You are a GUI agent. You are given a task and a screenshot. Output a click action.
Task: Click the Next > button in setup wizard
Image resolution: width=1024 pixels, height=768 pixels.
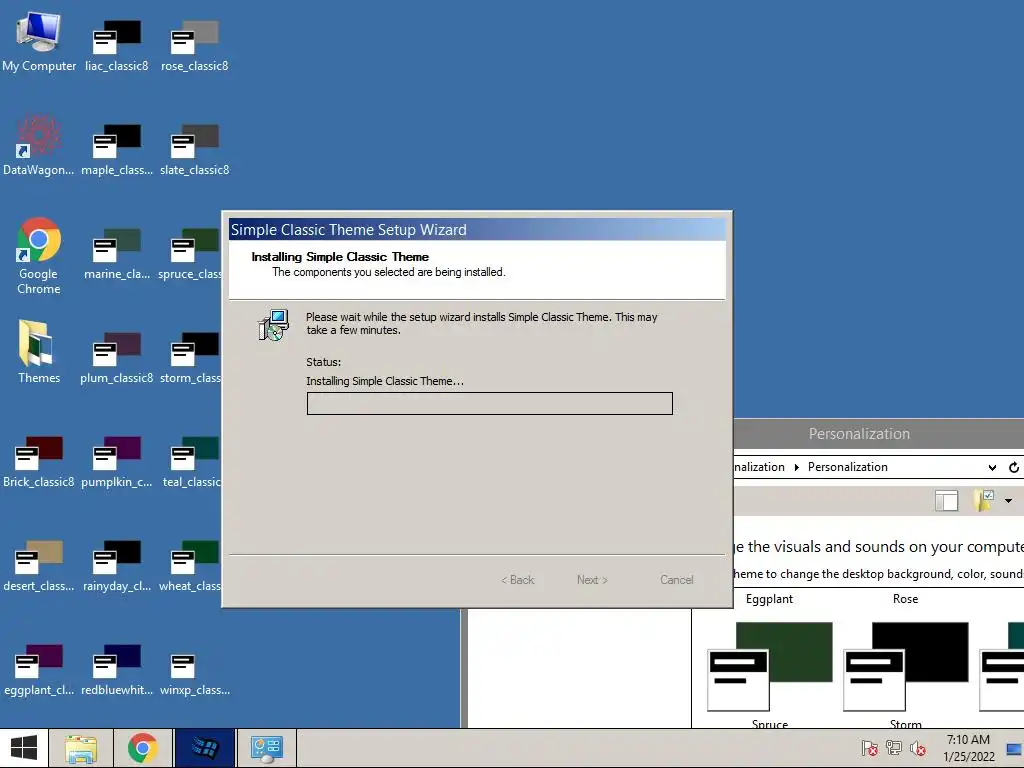(592, 580)
